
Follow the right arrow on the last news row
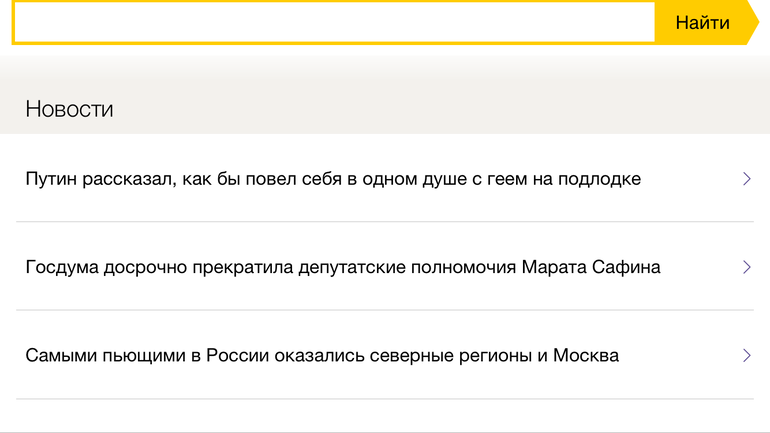pos(746,355)
